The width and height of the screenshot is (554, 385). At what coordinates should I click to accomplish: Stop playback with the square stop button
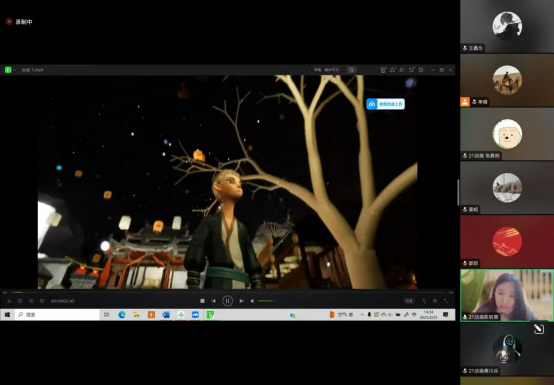click(202, 301)
